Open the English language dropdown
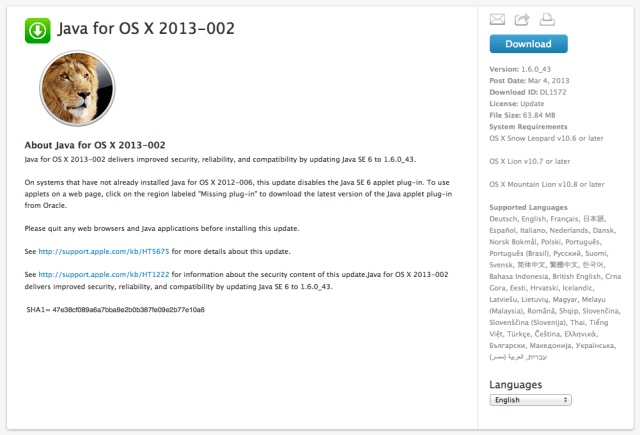The height and width of the screenshot is (435, 640). click(x=530, y=400)
